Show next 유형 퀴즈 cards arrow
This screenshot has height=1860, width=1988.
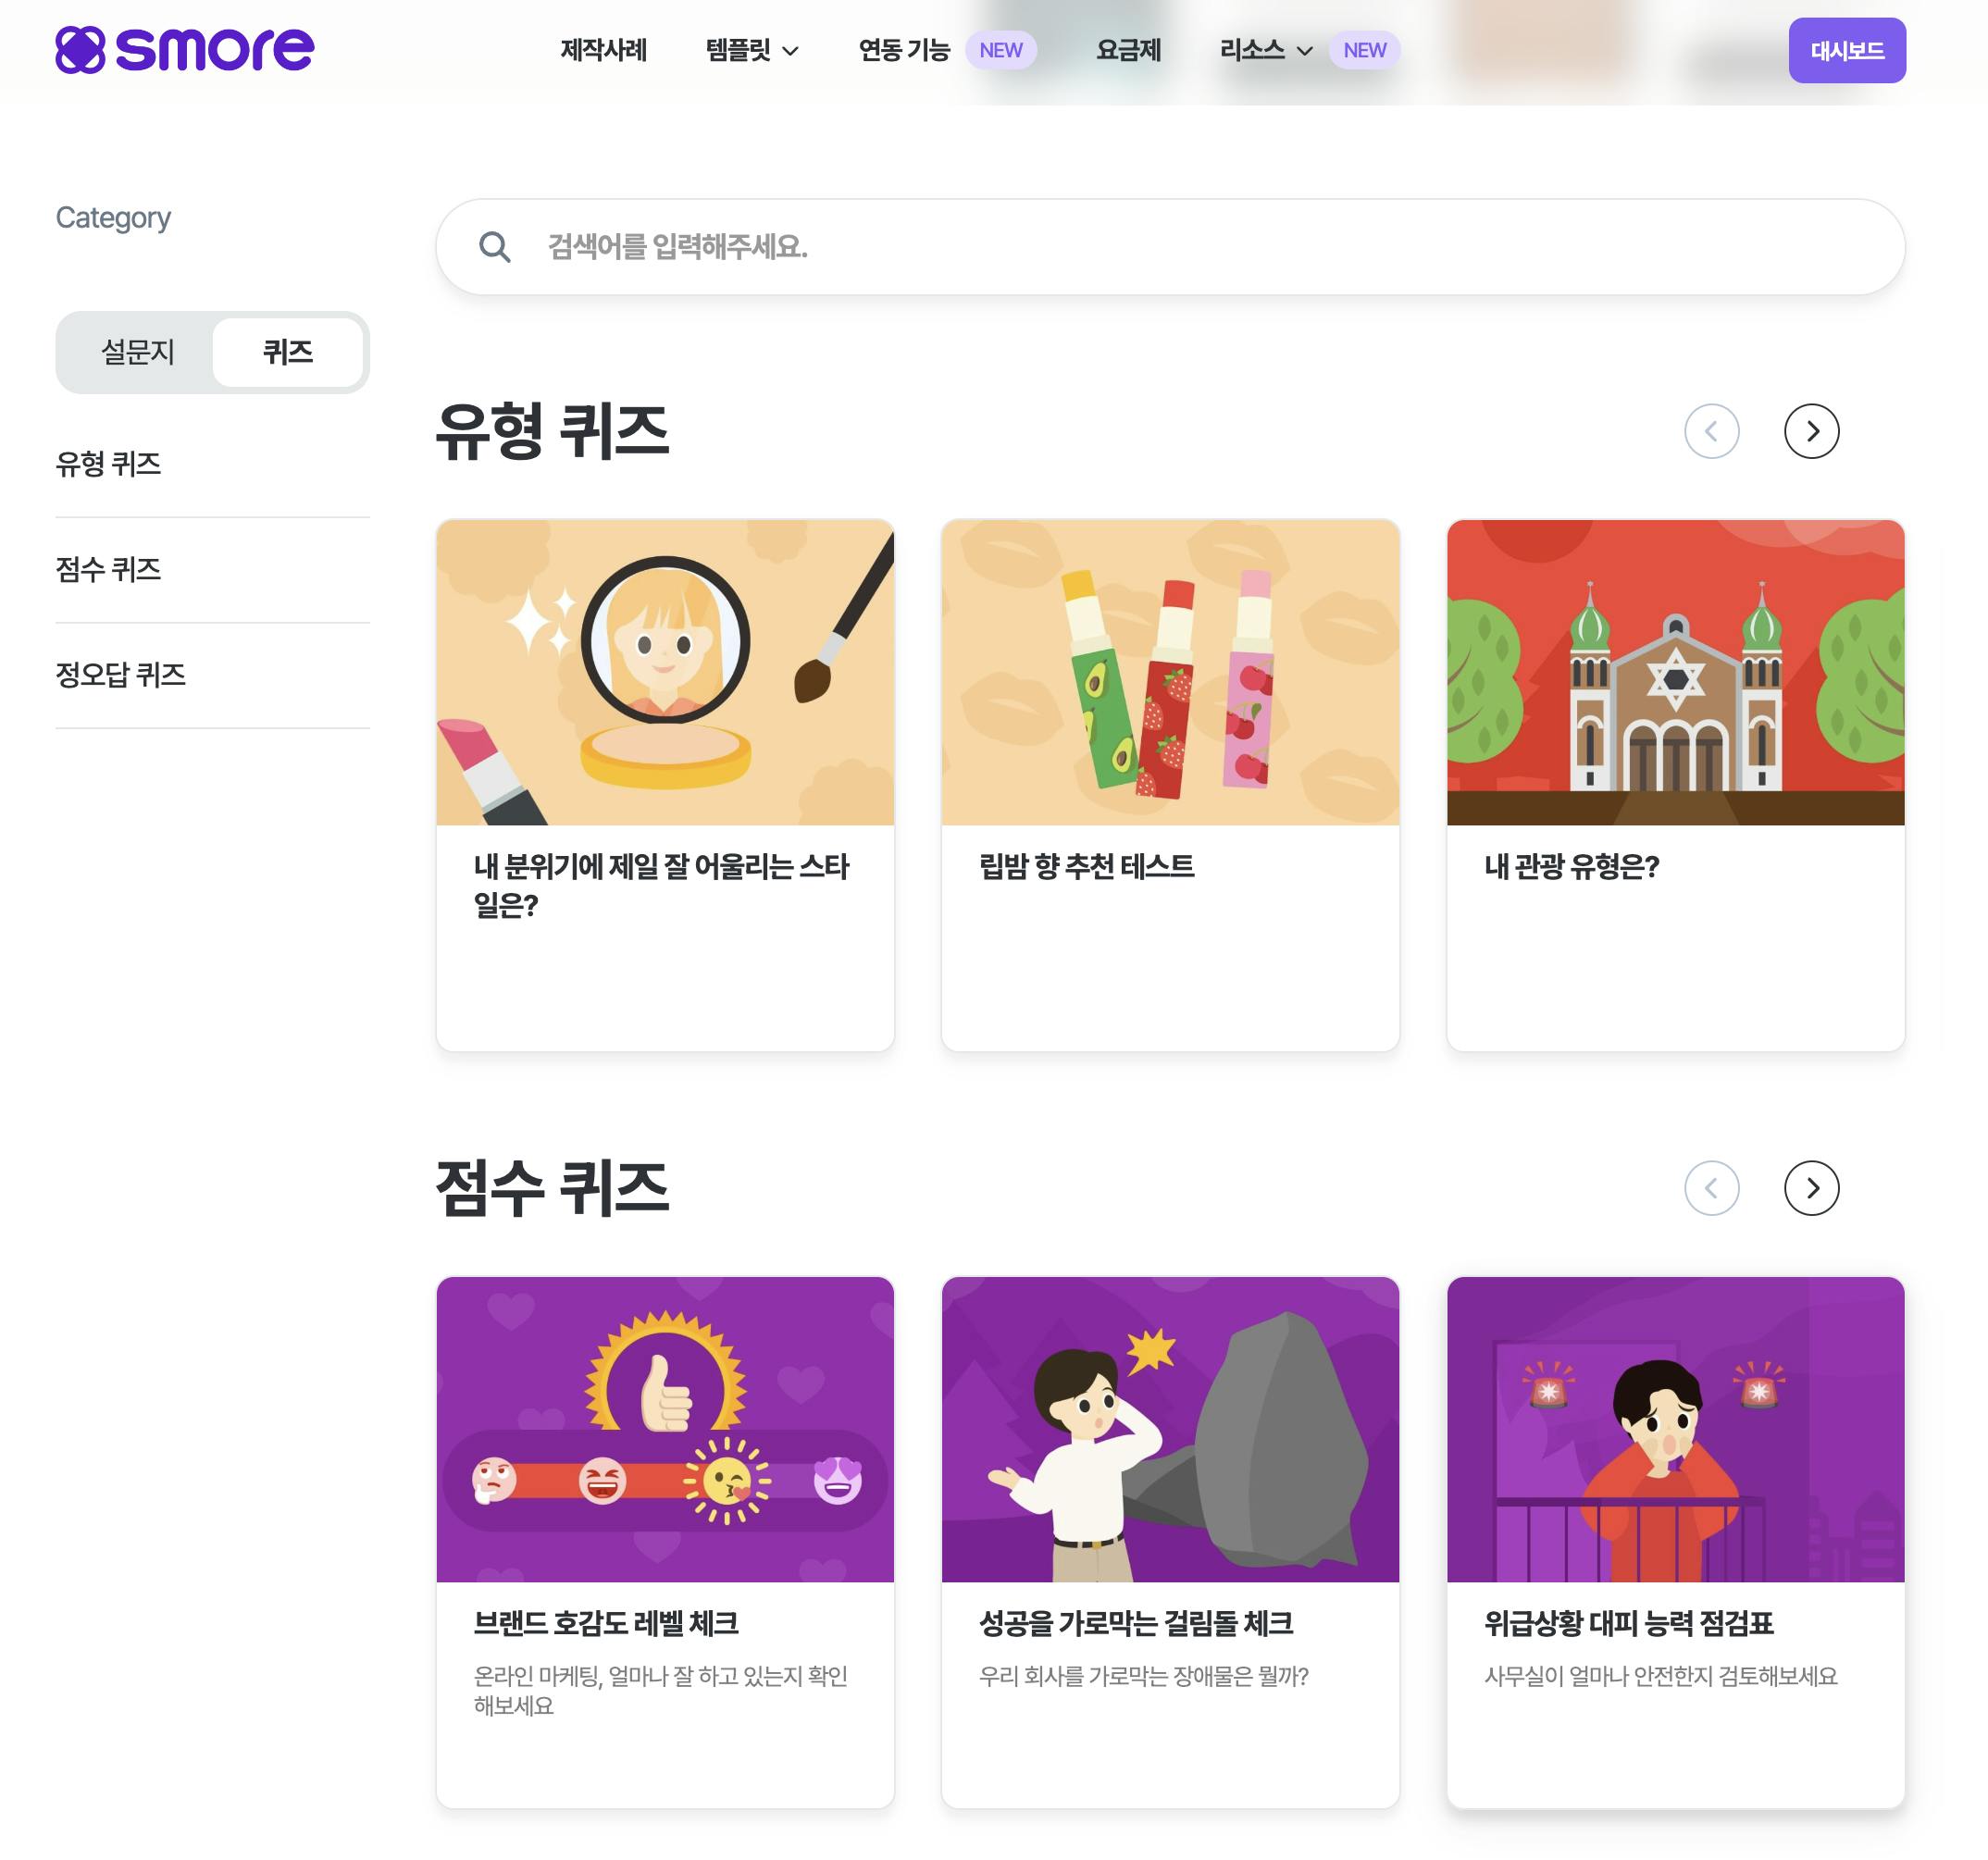[x=1812, y=431]
